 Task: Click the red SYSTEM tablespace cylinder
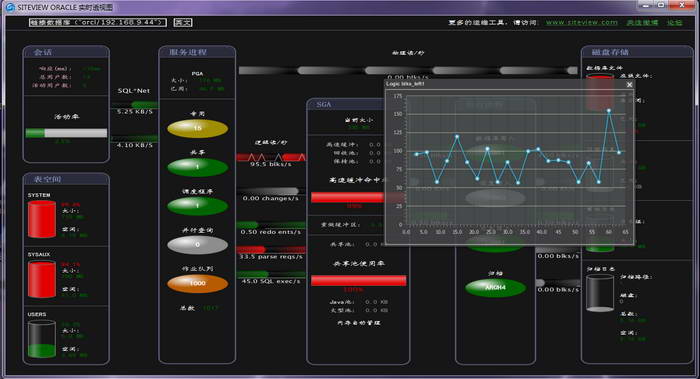pos(42,219)
